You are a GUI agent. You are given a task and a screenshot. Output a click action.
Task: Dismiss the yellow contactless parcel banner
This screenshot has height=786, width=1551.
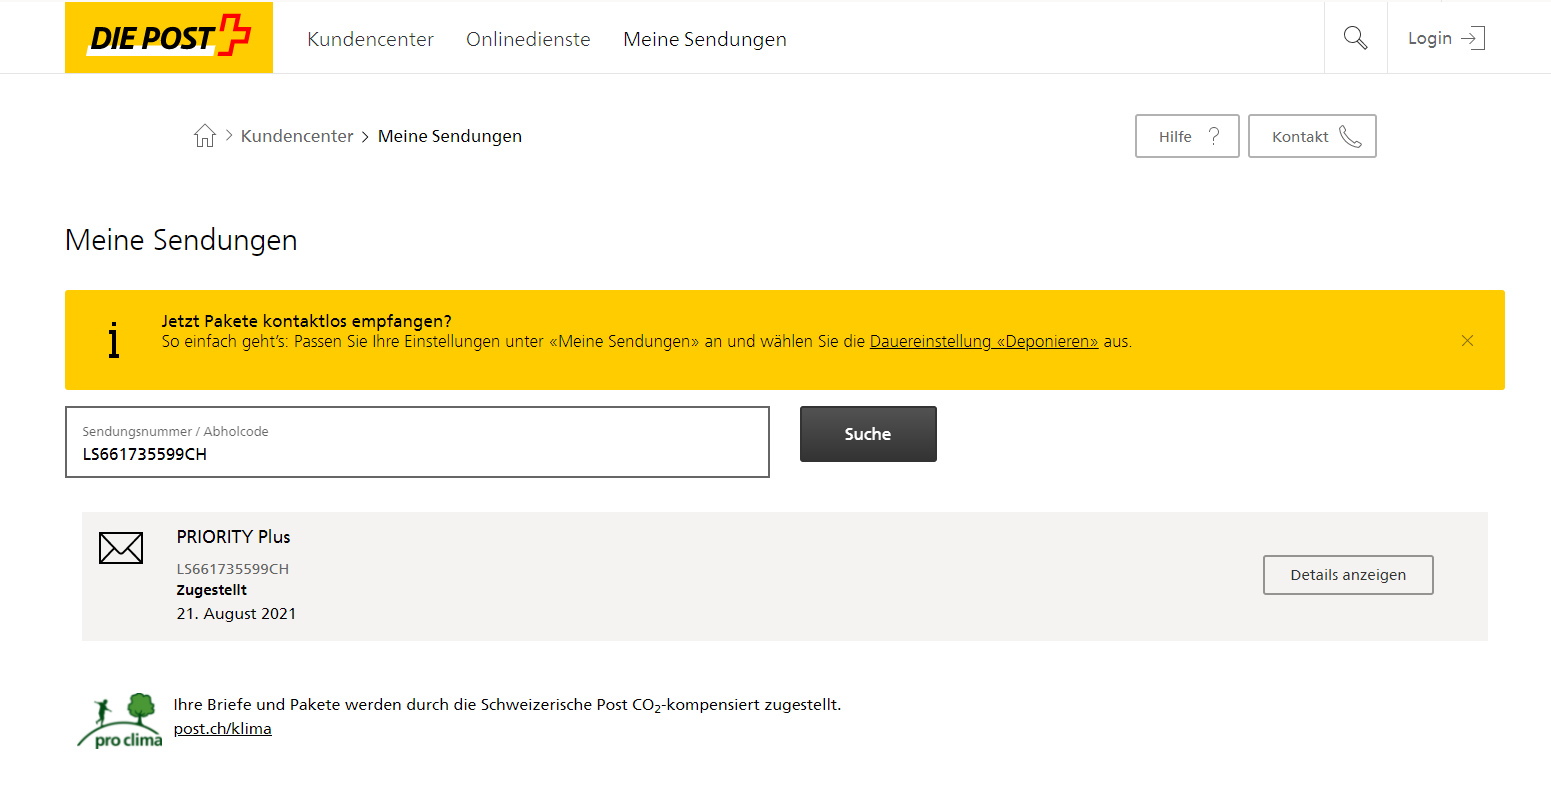[1467, 341]
